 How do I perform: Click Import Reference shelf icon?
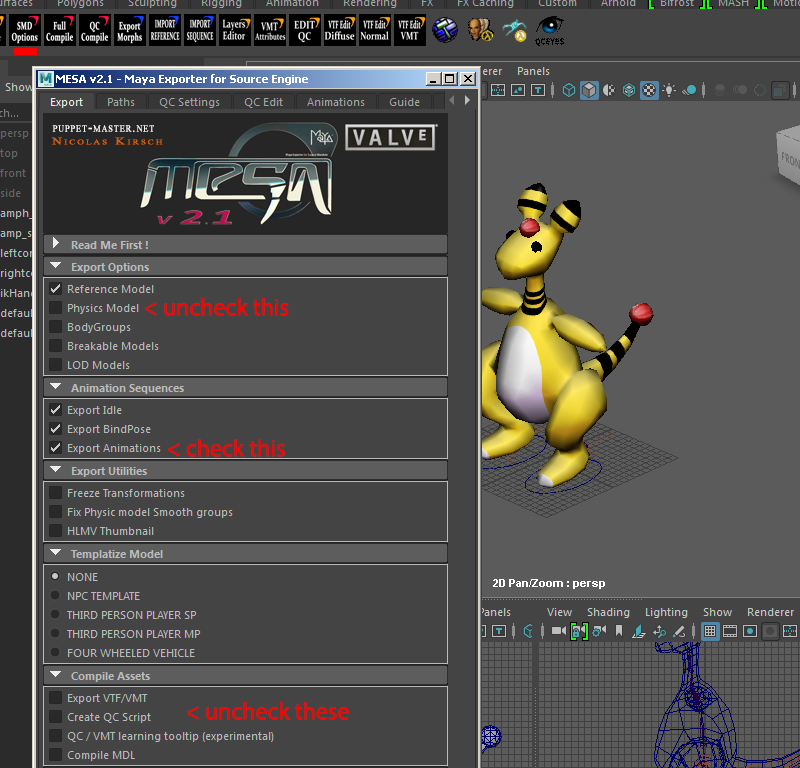[x=165, y=31]
